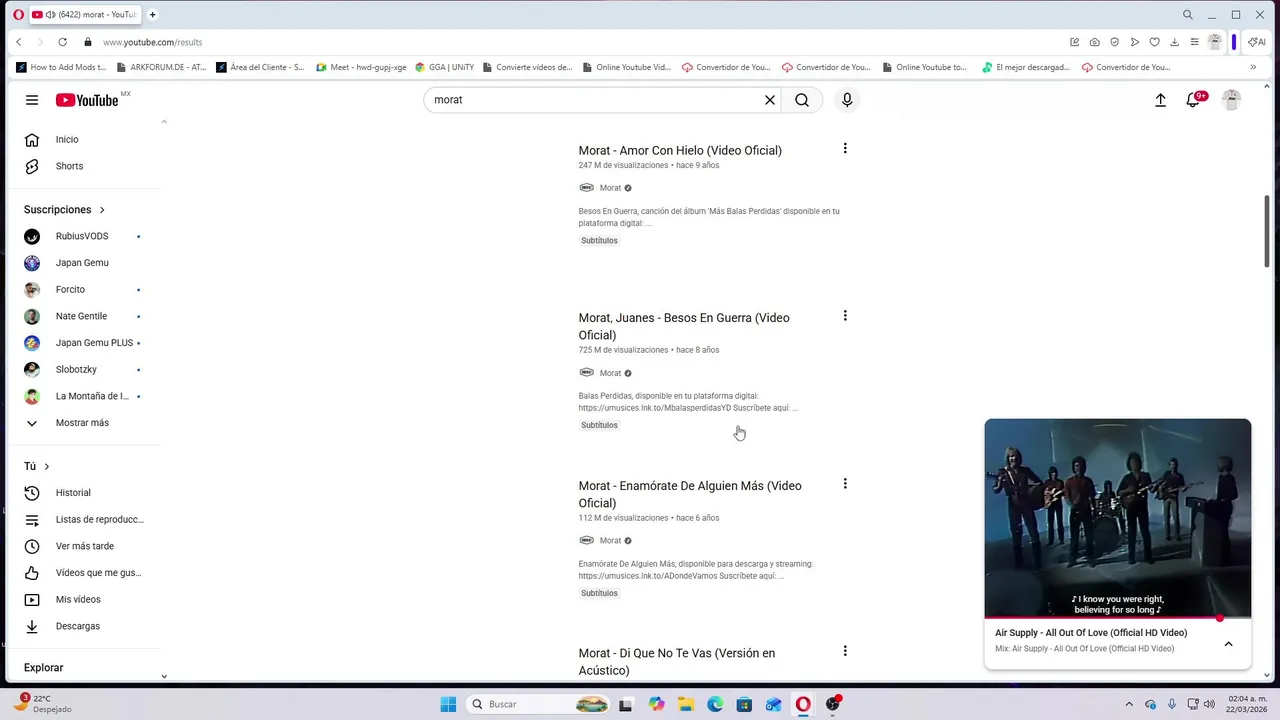Open Microsoft Edge from taskbar
1280x720 pixels.
(715, 704)
